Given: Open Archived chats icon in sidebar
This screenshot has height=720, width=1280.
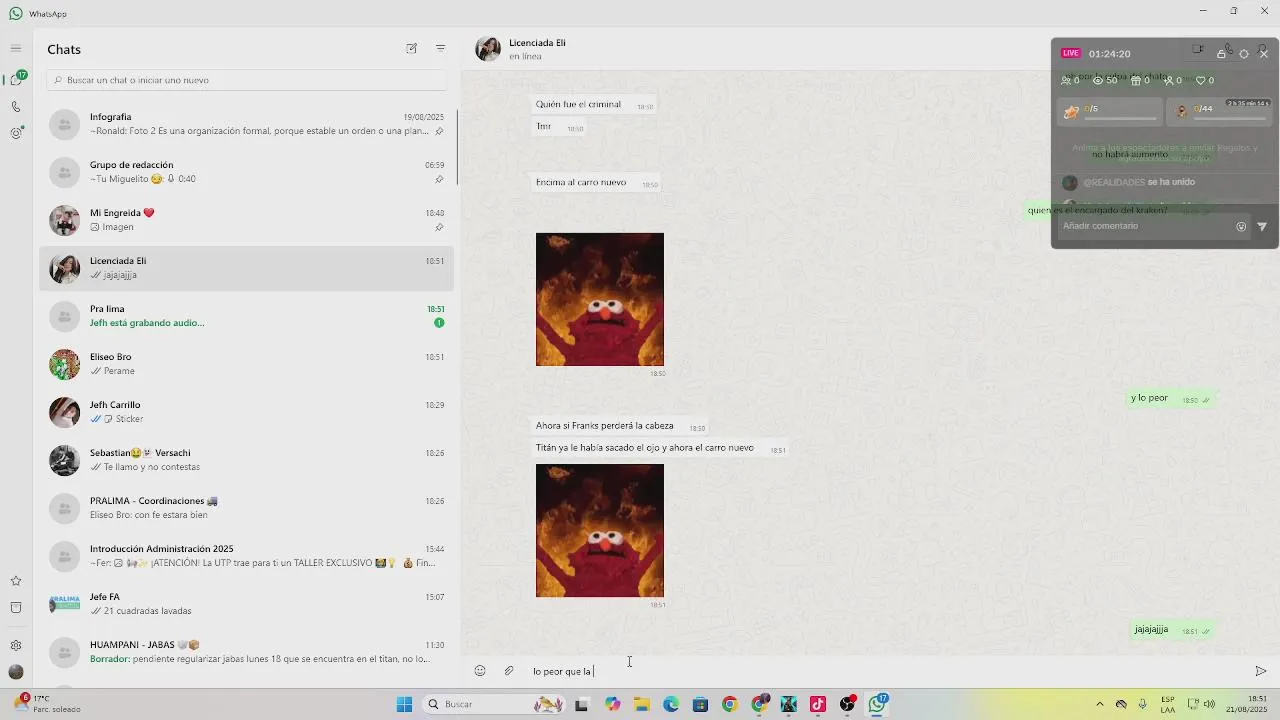Looking at the screenshot, I should point(16,607).
